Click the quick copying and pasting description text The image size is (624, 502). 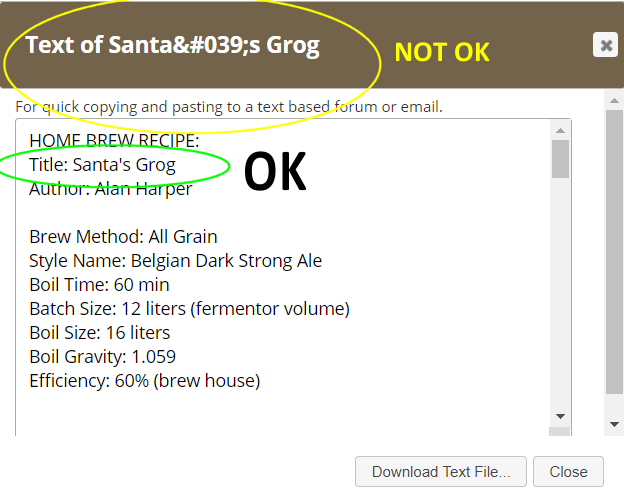(x=228, y=106)
